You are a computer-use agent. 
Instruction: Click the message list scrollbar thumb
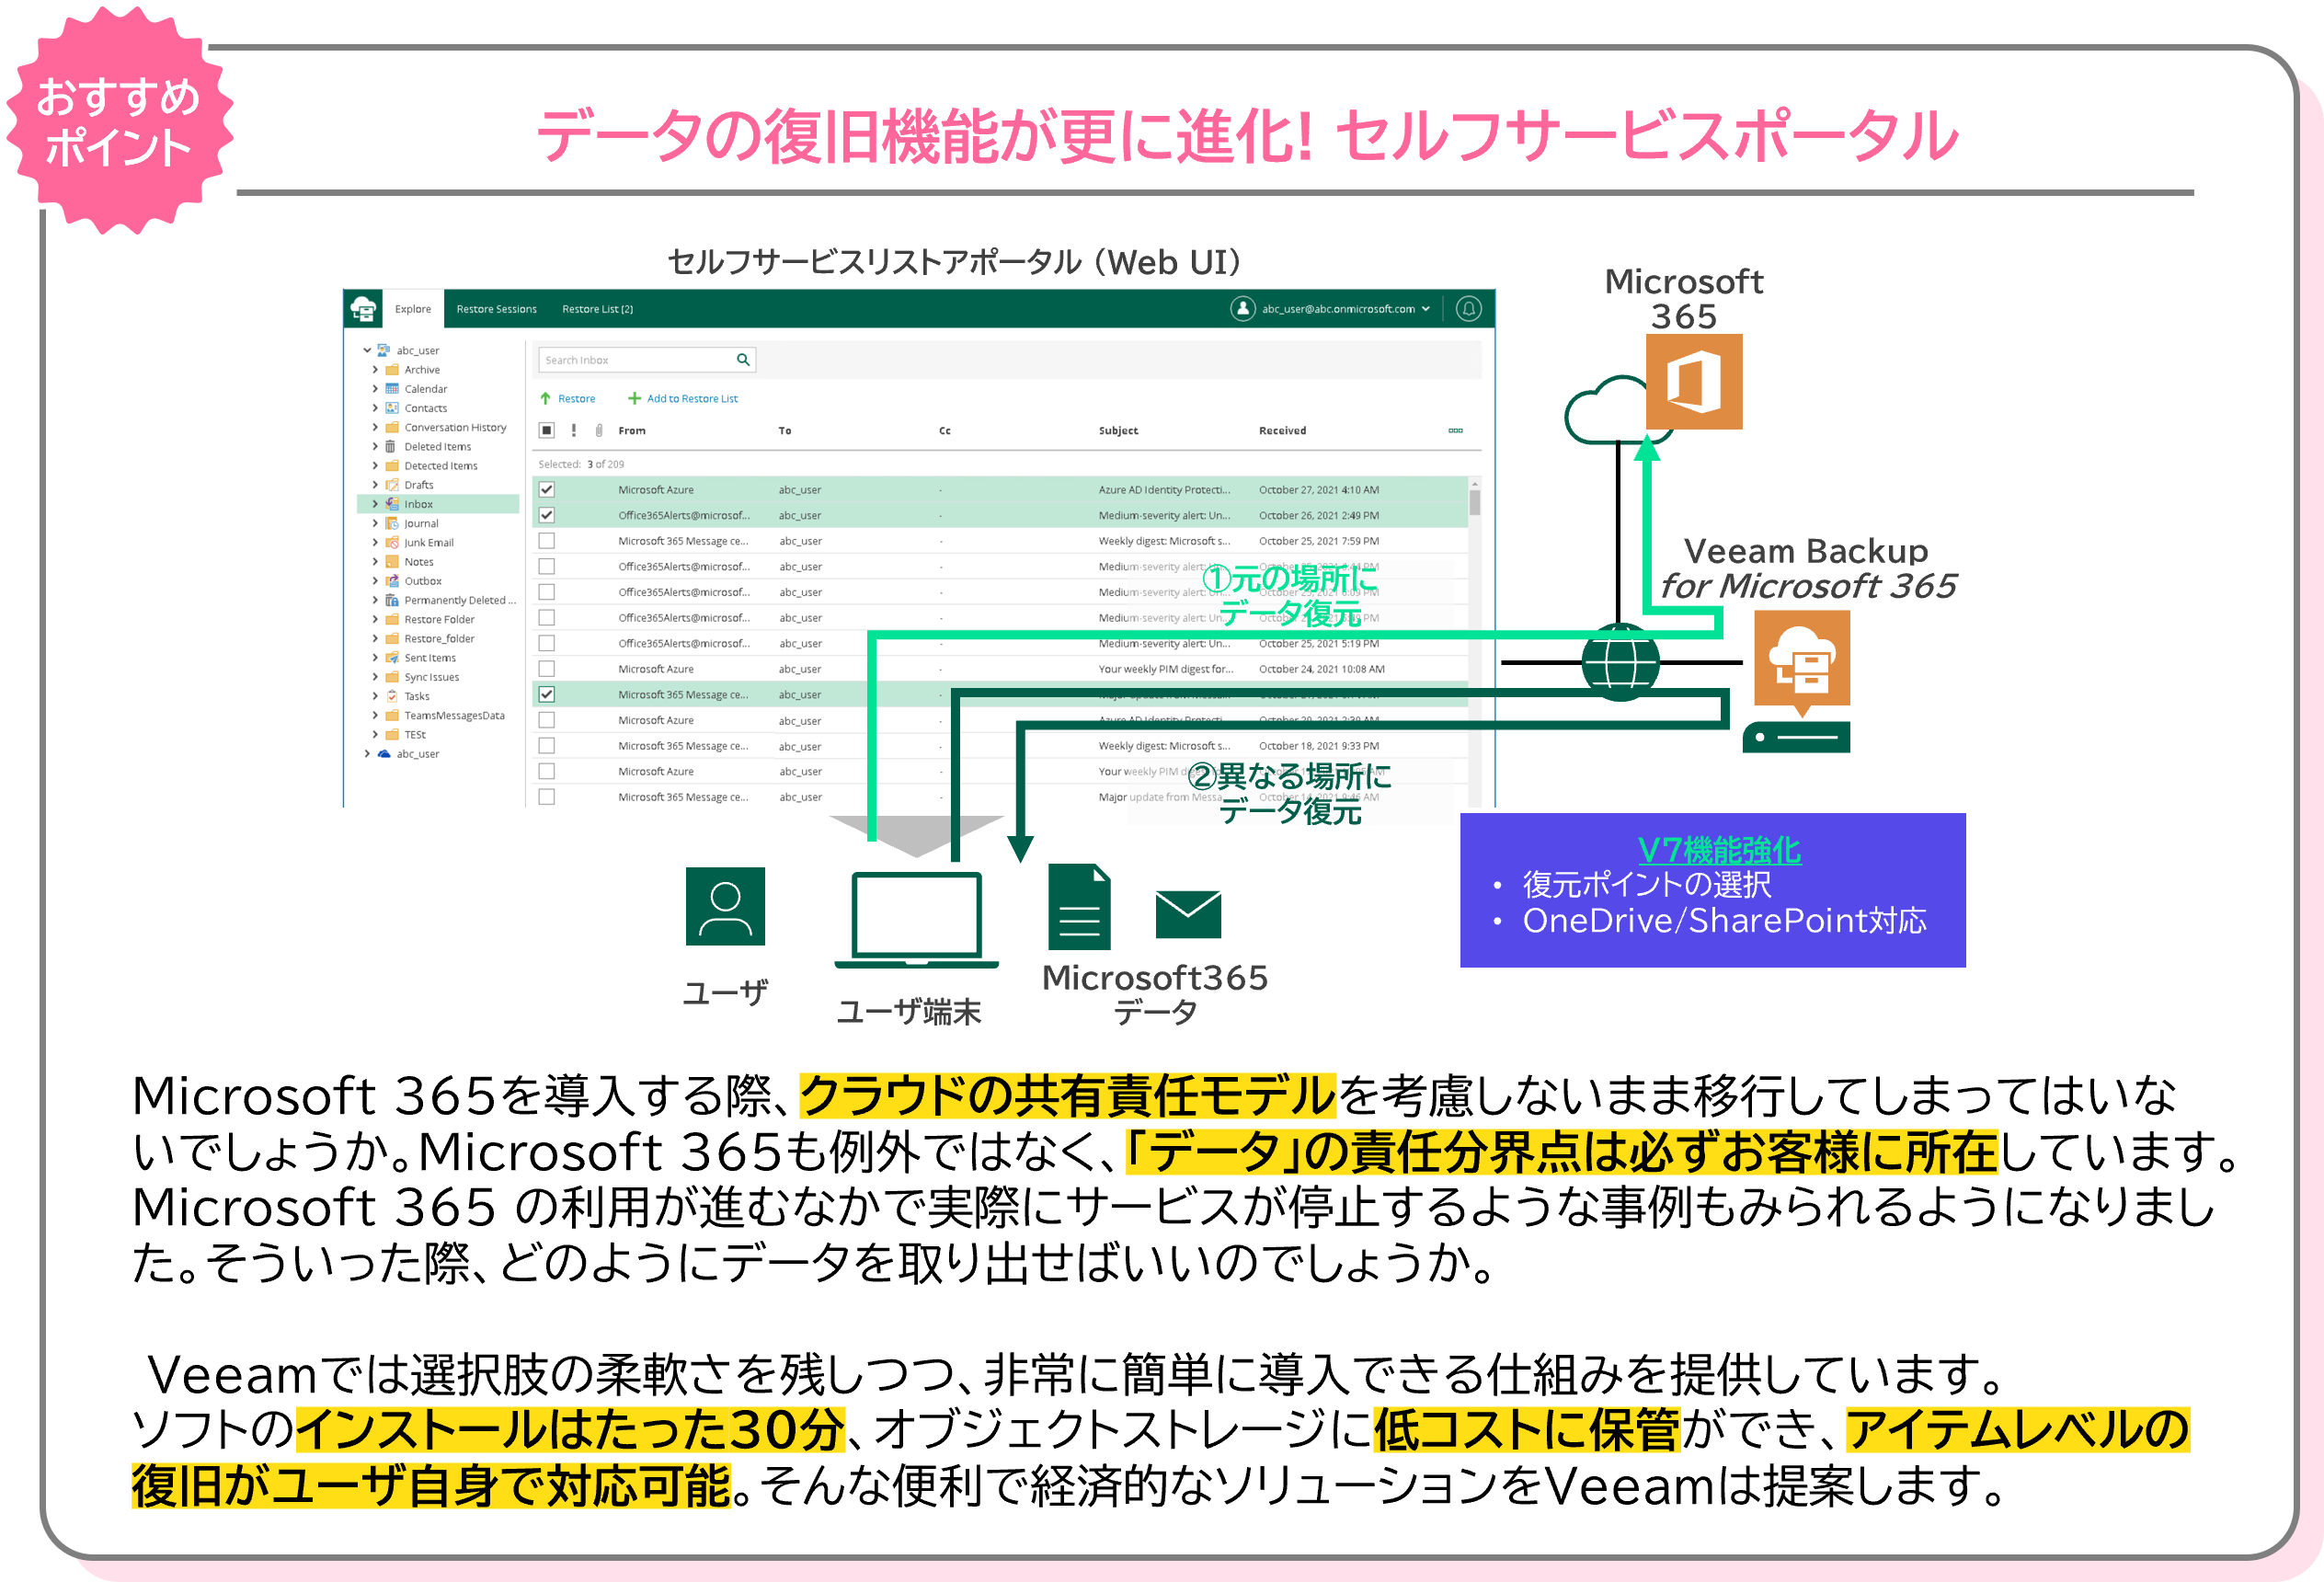tap(1475, 502)
